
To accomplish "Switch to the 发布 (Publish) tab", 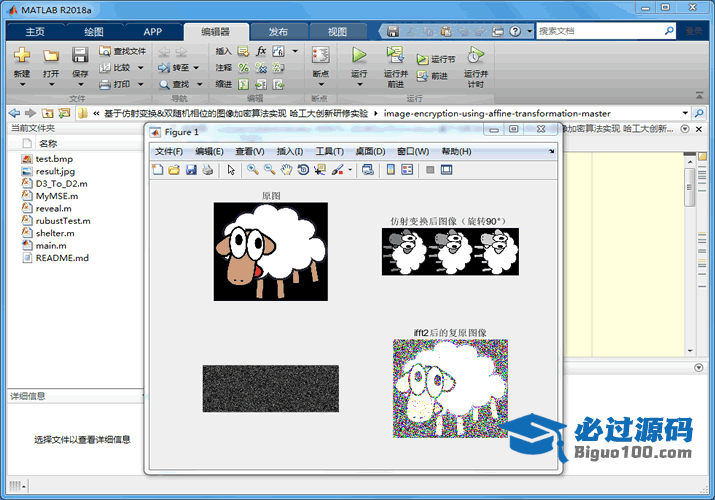I will pos(278,31).
